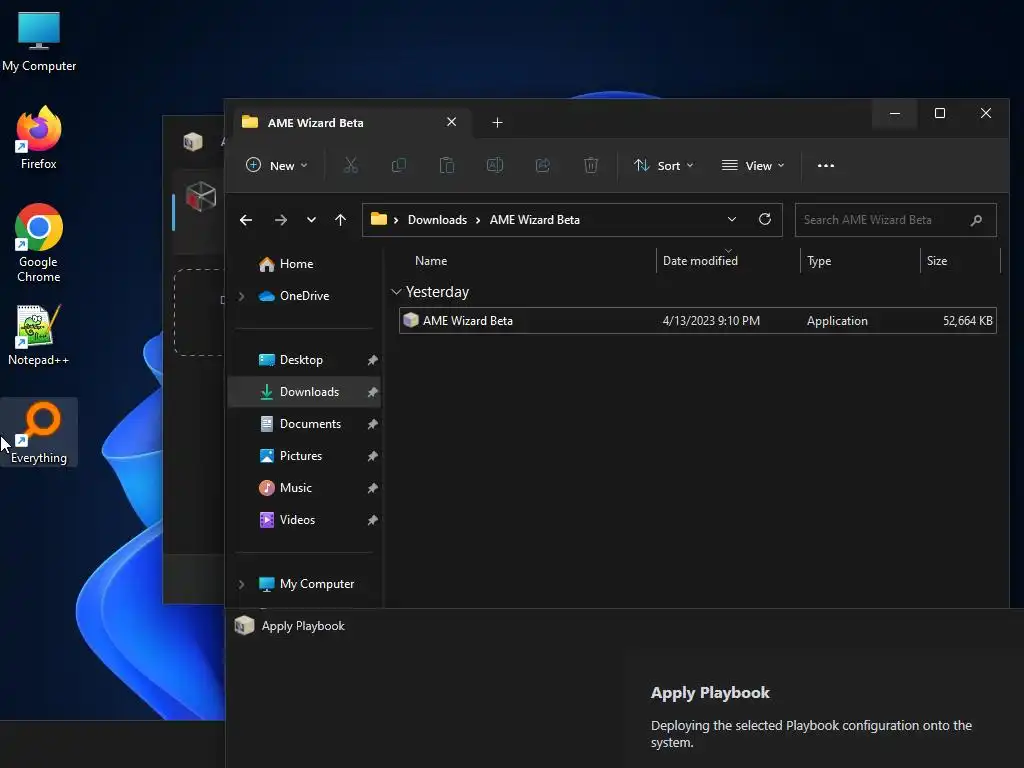The height and width of the screenshot is (768, 1024).
Task: Open My Computer in the navigation pane
Action: point(317,584)
